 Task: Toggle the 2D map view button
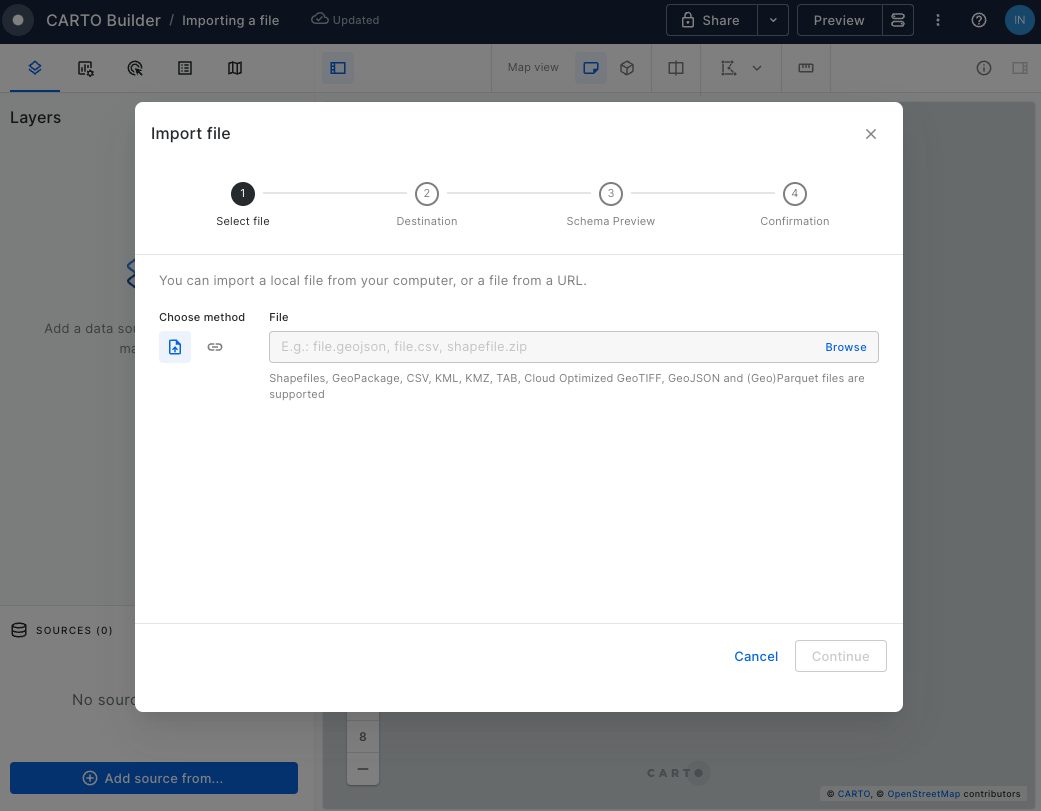coord(591,68)
